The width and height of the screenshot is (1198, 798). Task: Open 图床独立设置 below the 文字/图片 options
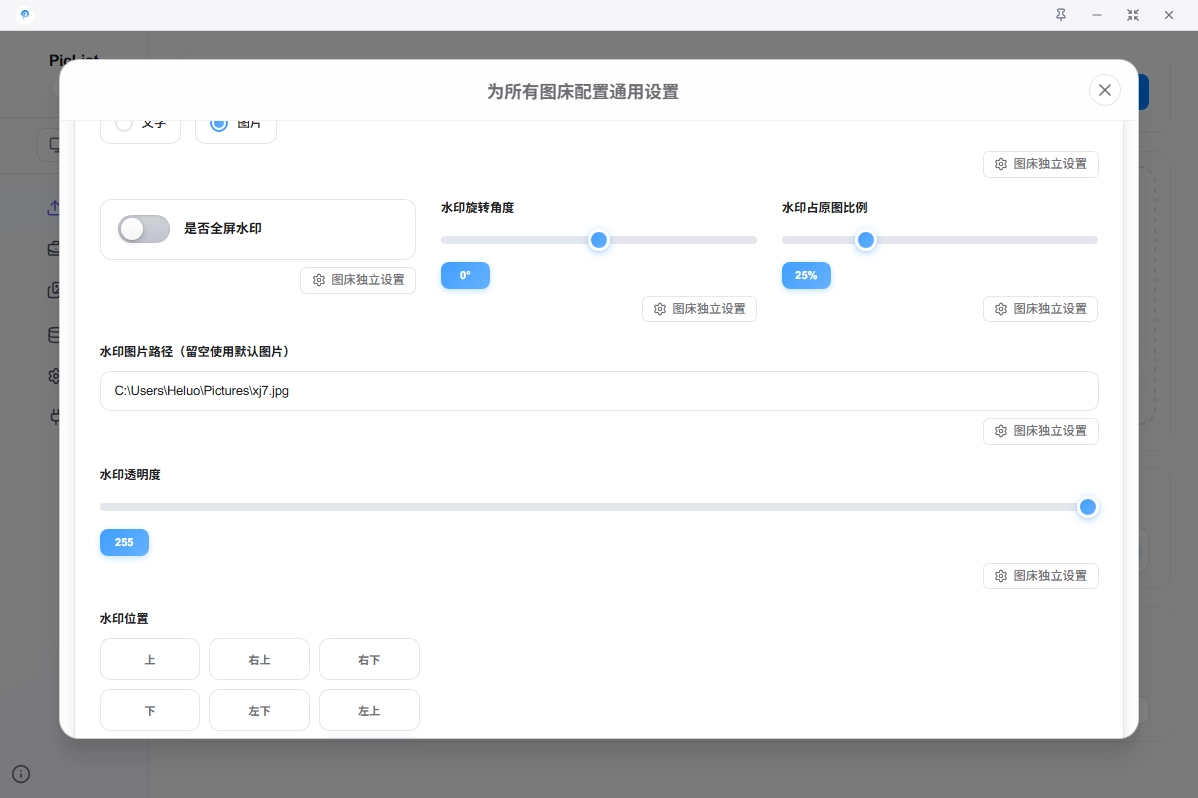tap(1040, 164)
